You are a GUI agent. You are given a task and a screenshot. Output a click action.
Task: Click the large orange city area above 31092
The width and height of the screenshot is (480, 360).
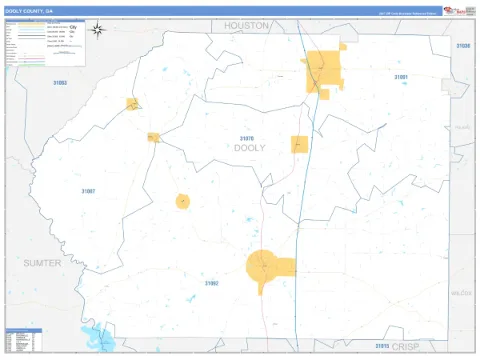(x=267, y=267)
